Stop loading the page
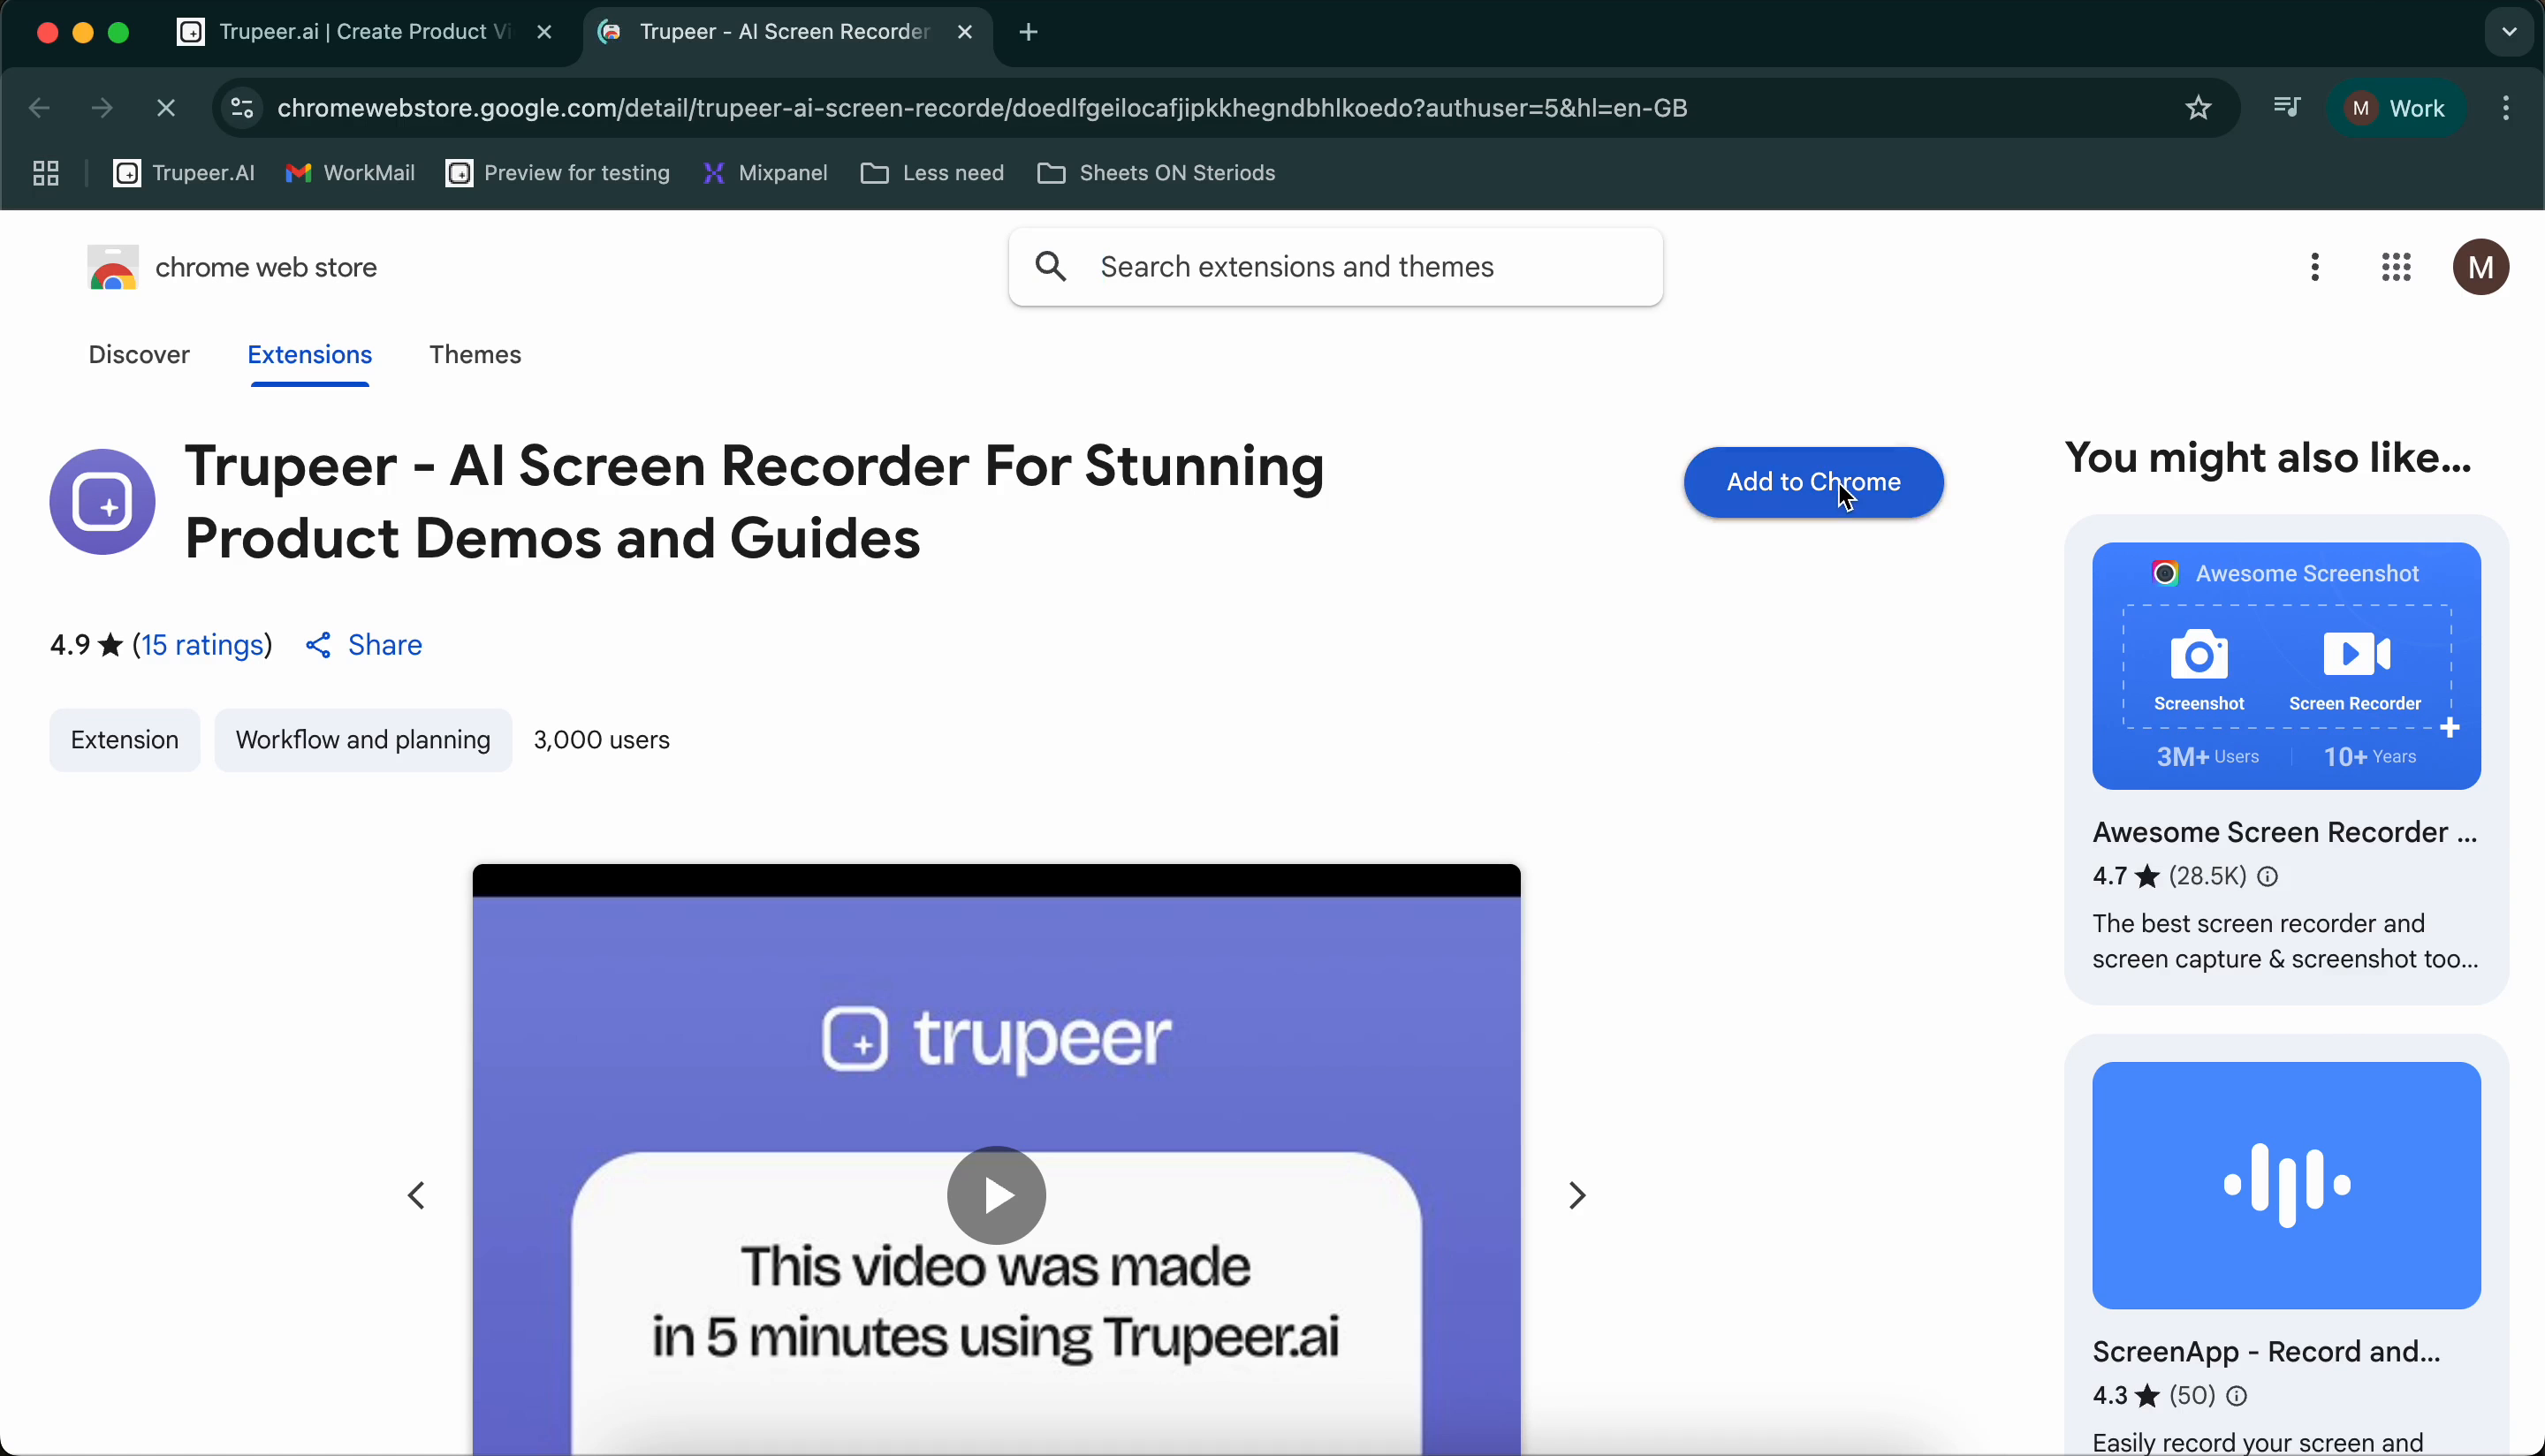Image resolution: width=2545 pixels, height=1456 pixels. (x=165, y=108)
